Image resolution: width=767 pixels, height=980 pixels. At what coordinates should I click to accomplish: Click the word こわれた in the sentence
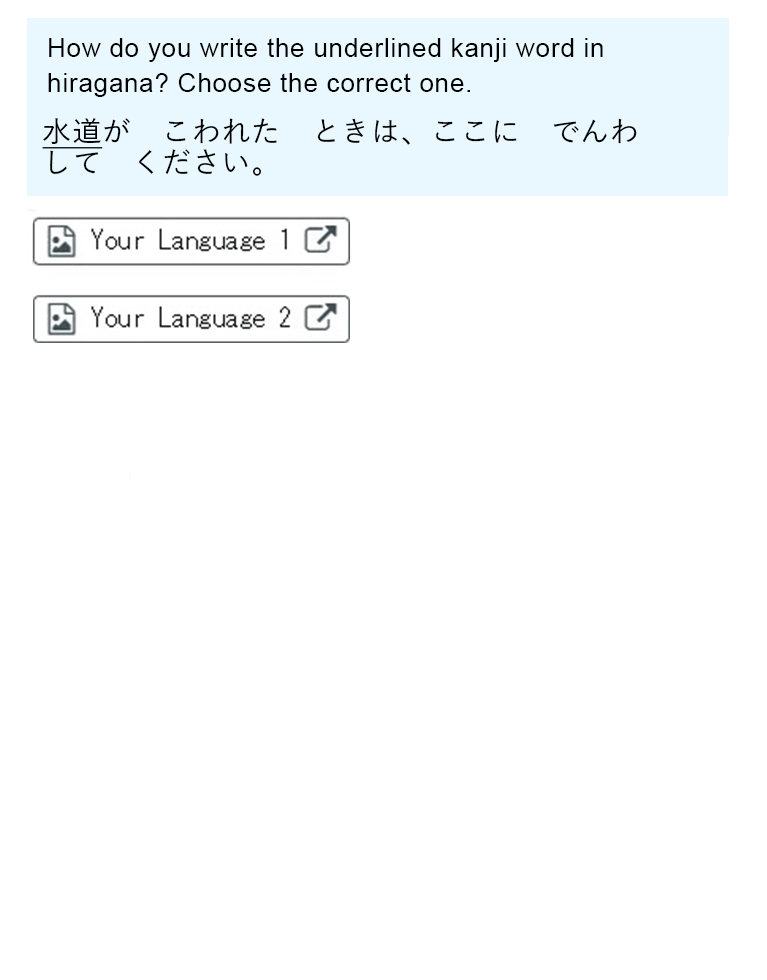pos(221,132)
